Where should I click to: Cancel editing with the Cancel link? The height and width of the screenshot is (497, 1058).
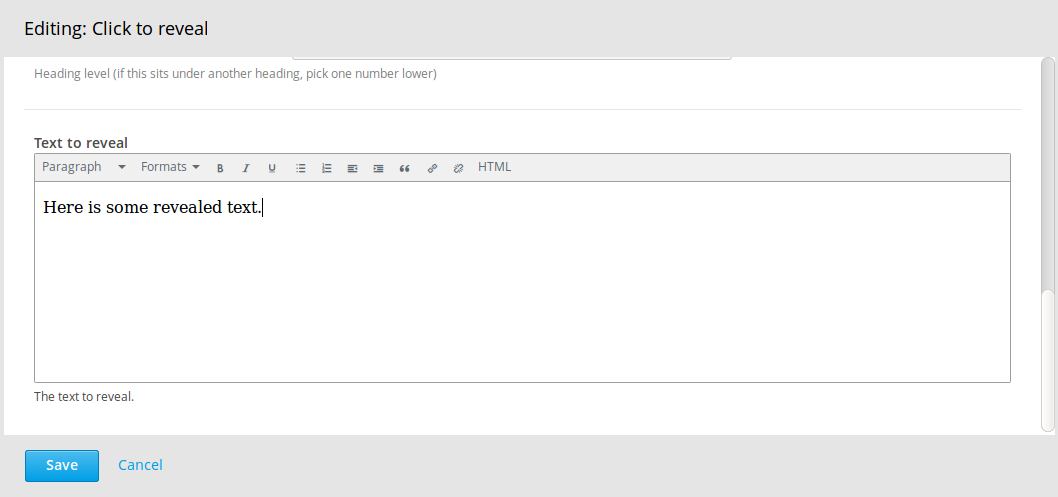point(140,465)
